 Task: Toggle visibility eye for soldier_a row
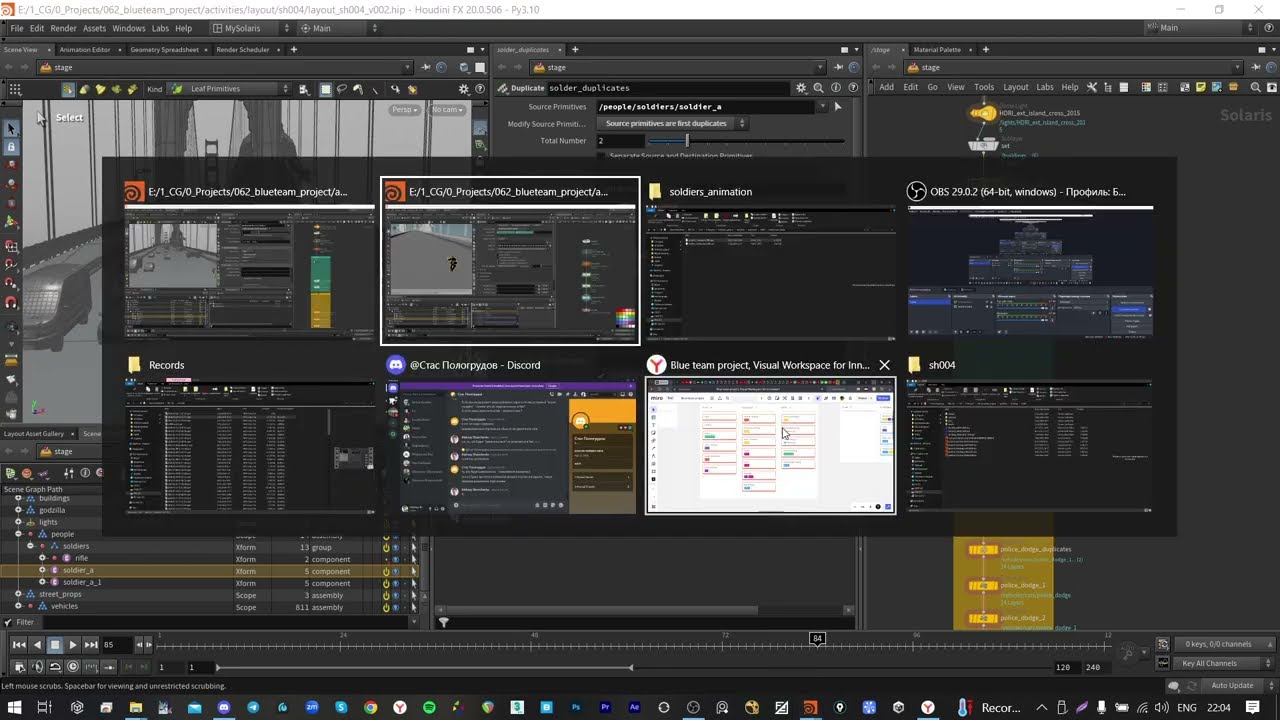coord(396,571)
